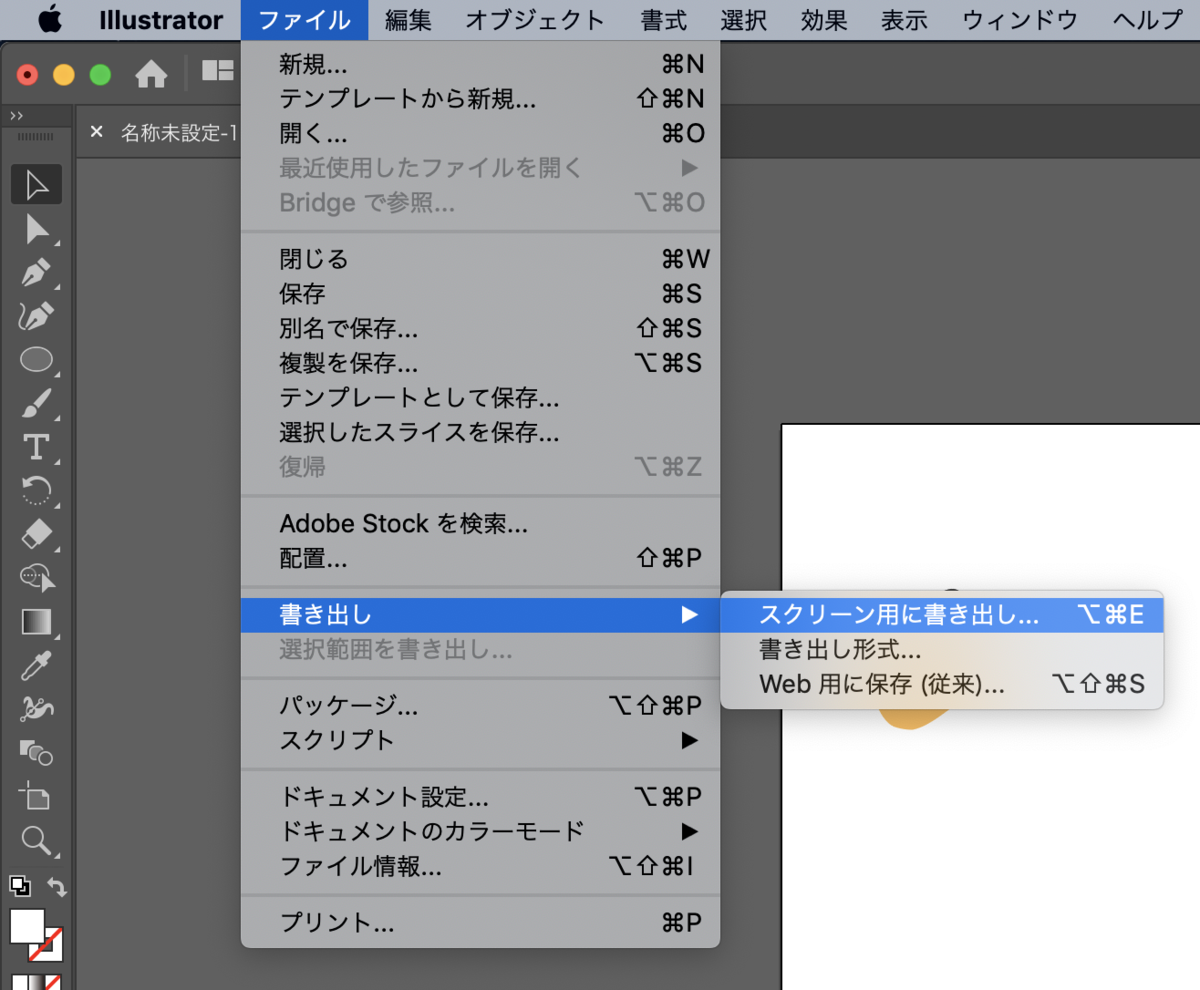Viewport: 1200px width, 990px height.
Task: Select the Selection tool arrow
Action: point(36,185)
